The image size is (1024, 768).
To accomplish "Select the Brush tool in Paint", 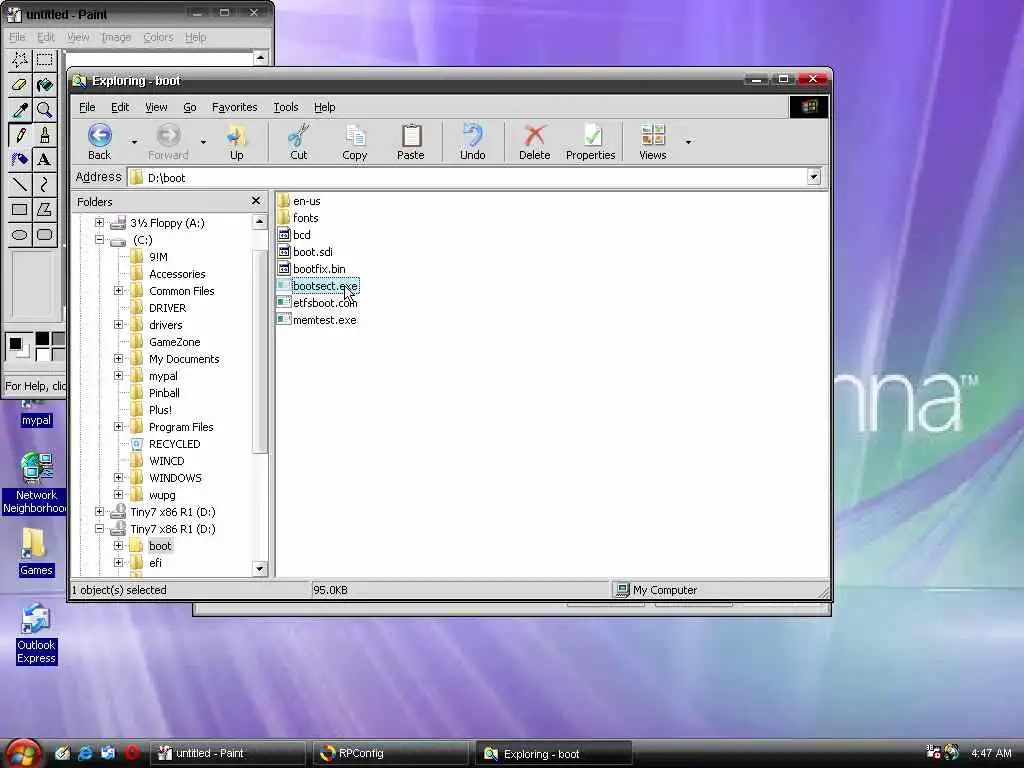I will click(44, 135).
